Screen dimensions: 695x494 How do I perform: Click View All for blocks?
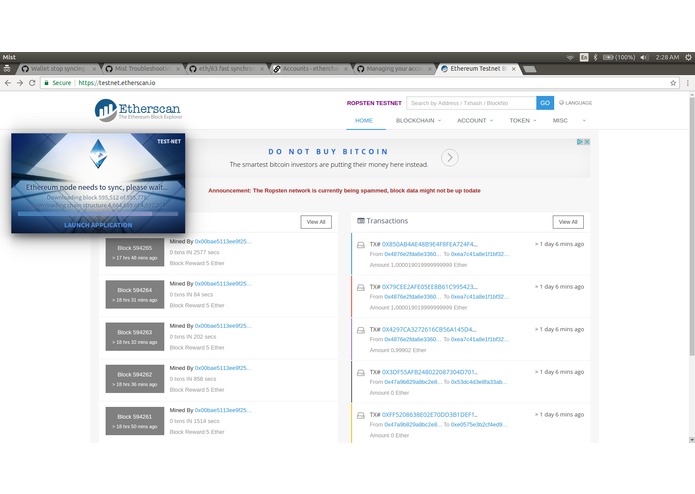pos(316,222)
